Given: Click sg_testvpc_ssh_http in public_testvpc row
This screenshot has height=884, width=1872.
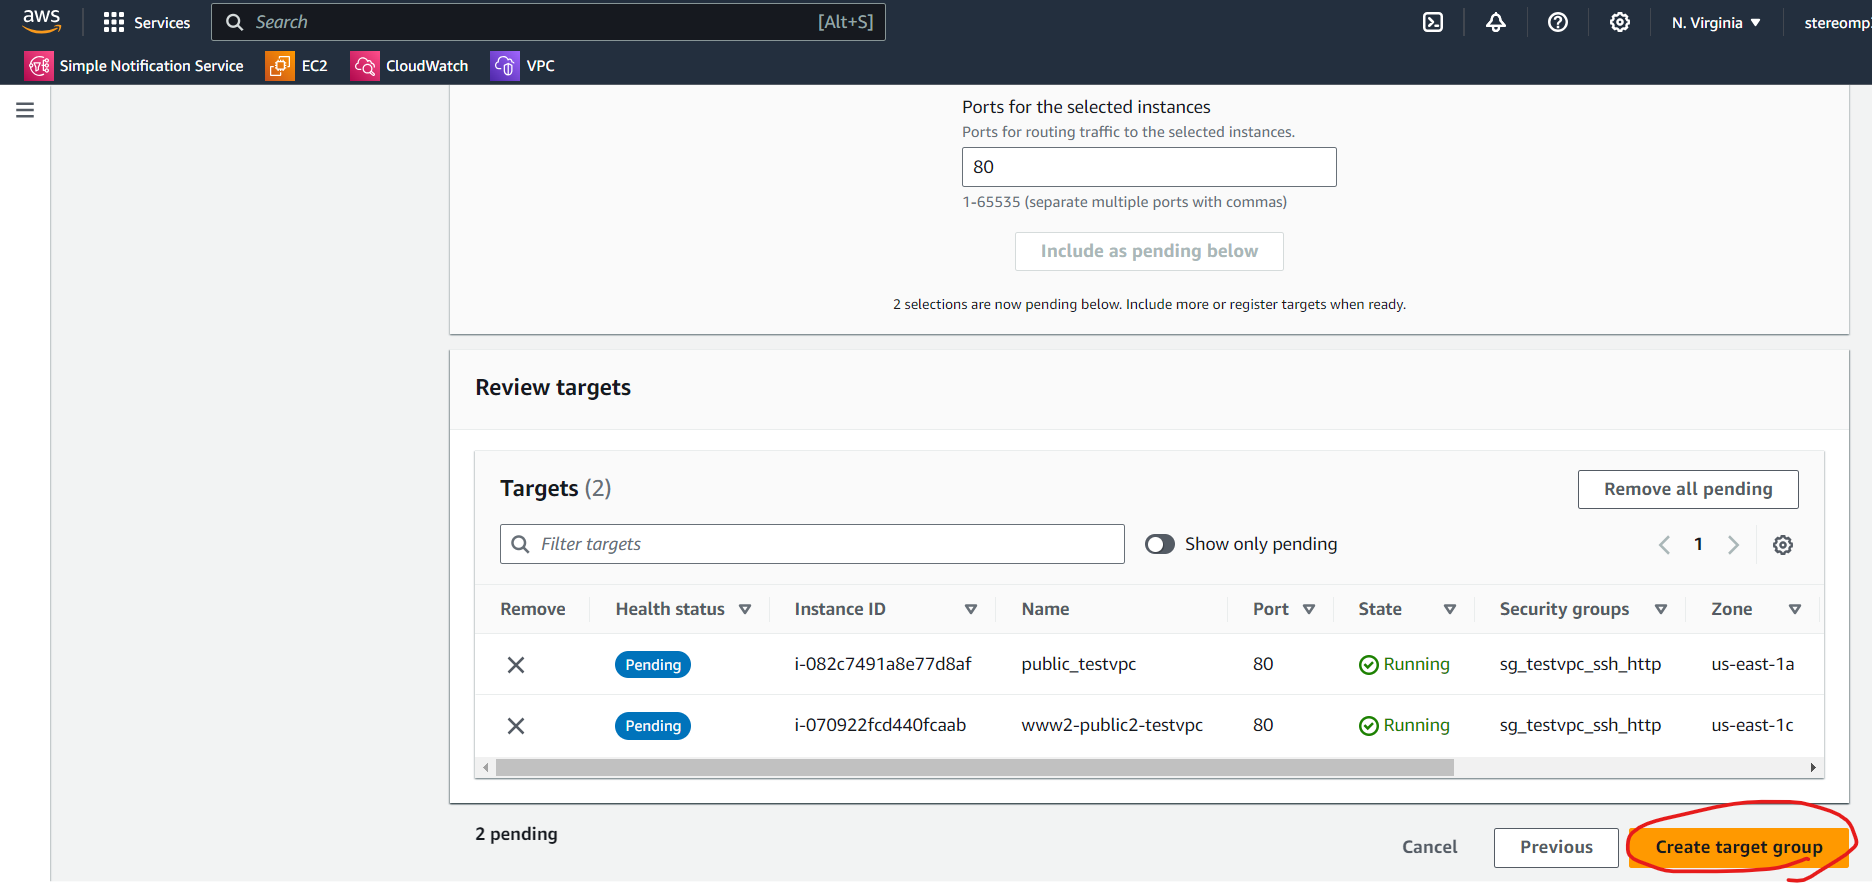Looking at the screenshot, I should [1580, 664].
